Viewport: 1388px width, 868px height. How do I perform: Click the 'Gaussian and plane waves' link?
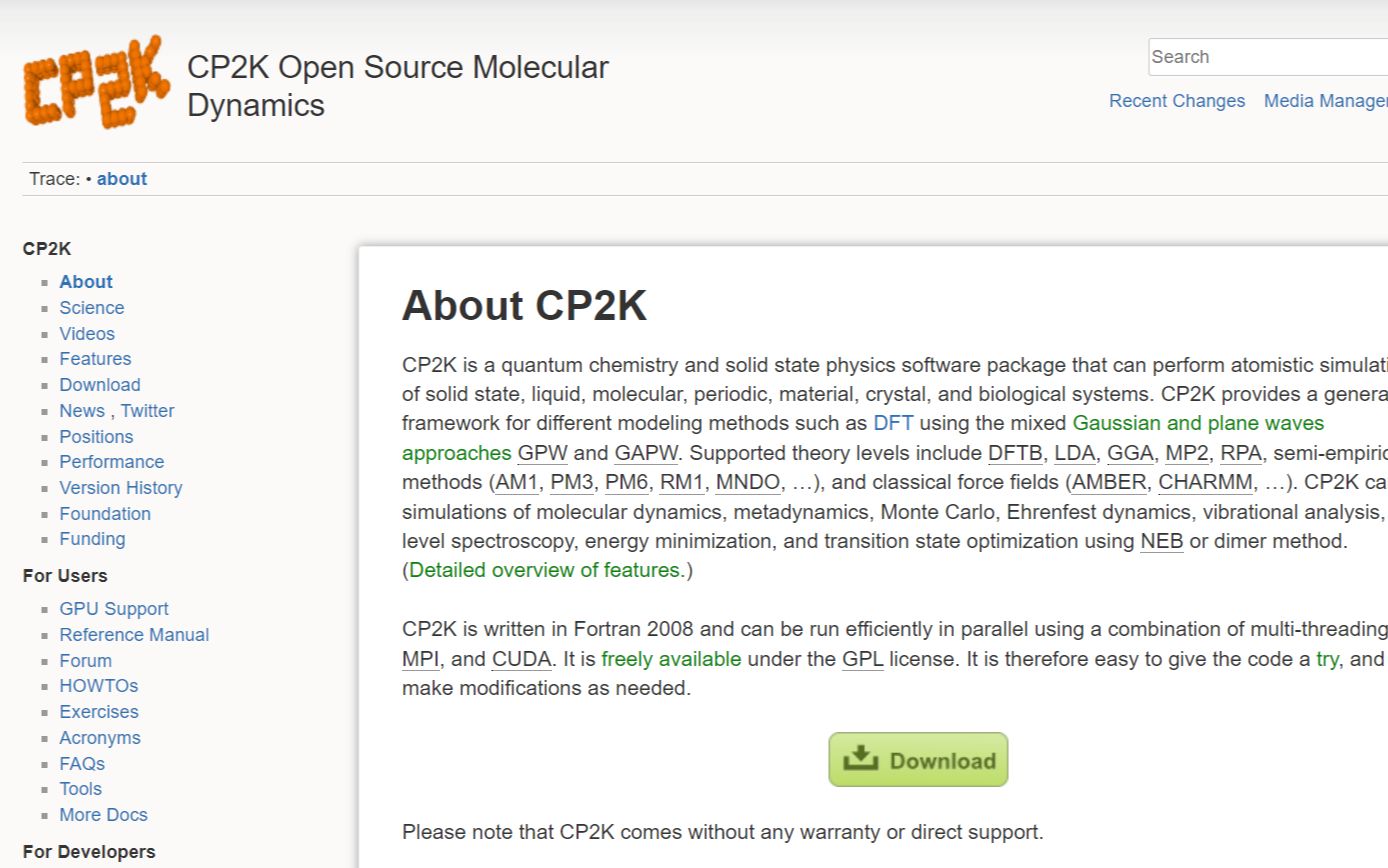click(1198, 423)
